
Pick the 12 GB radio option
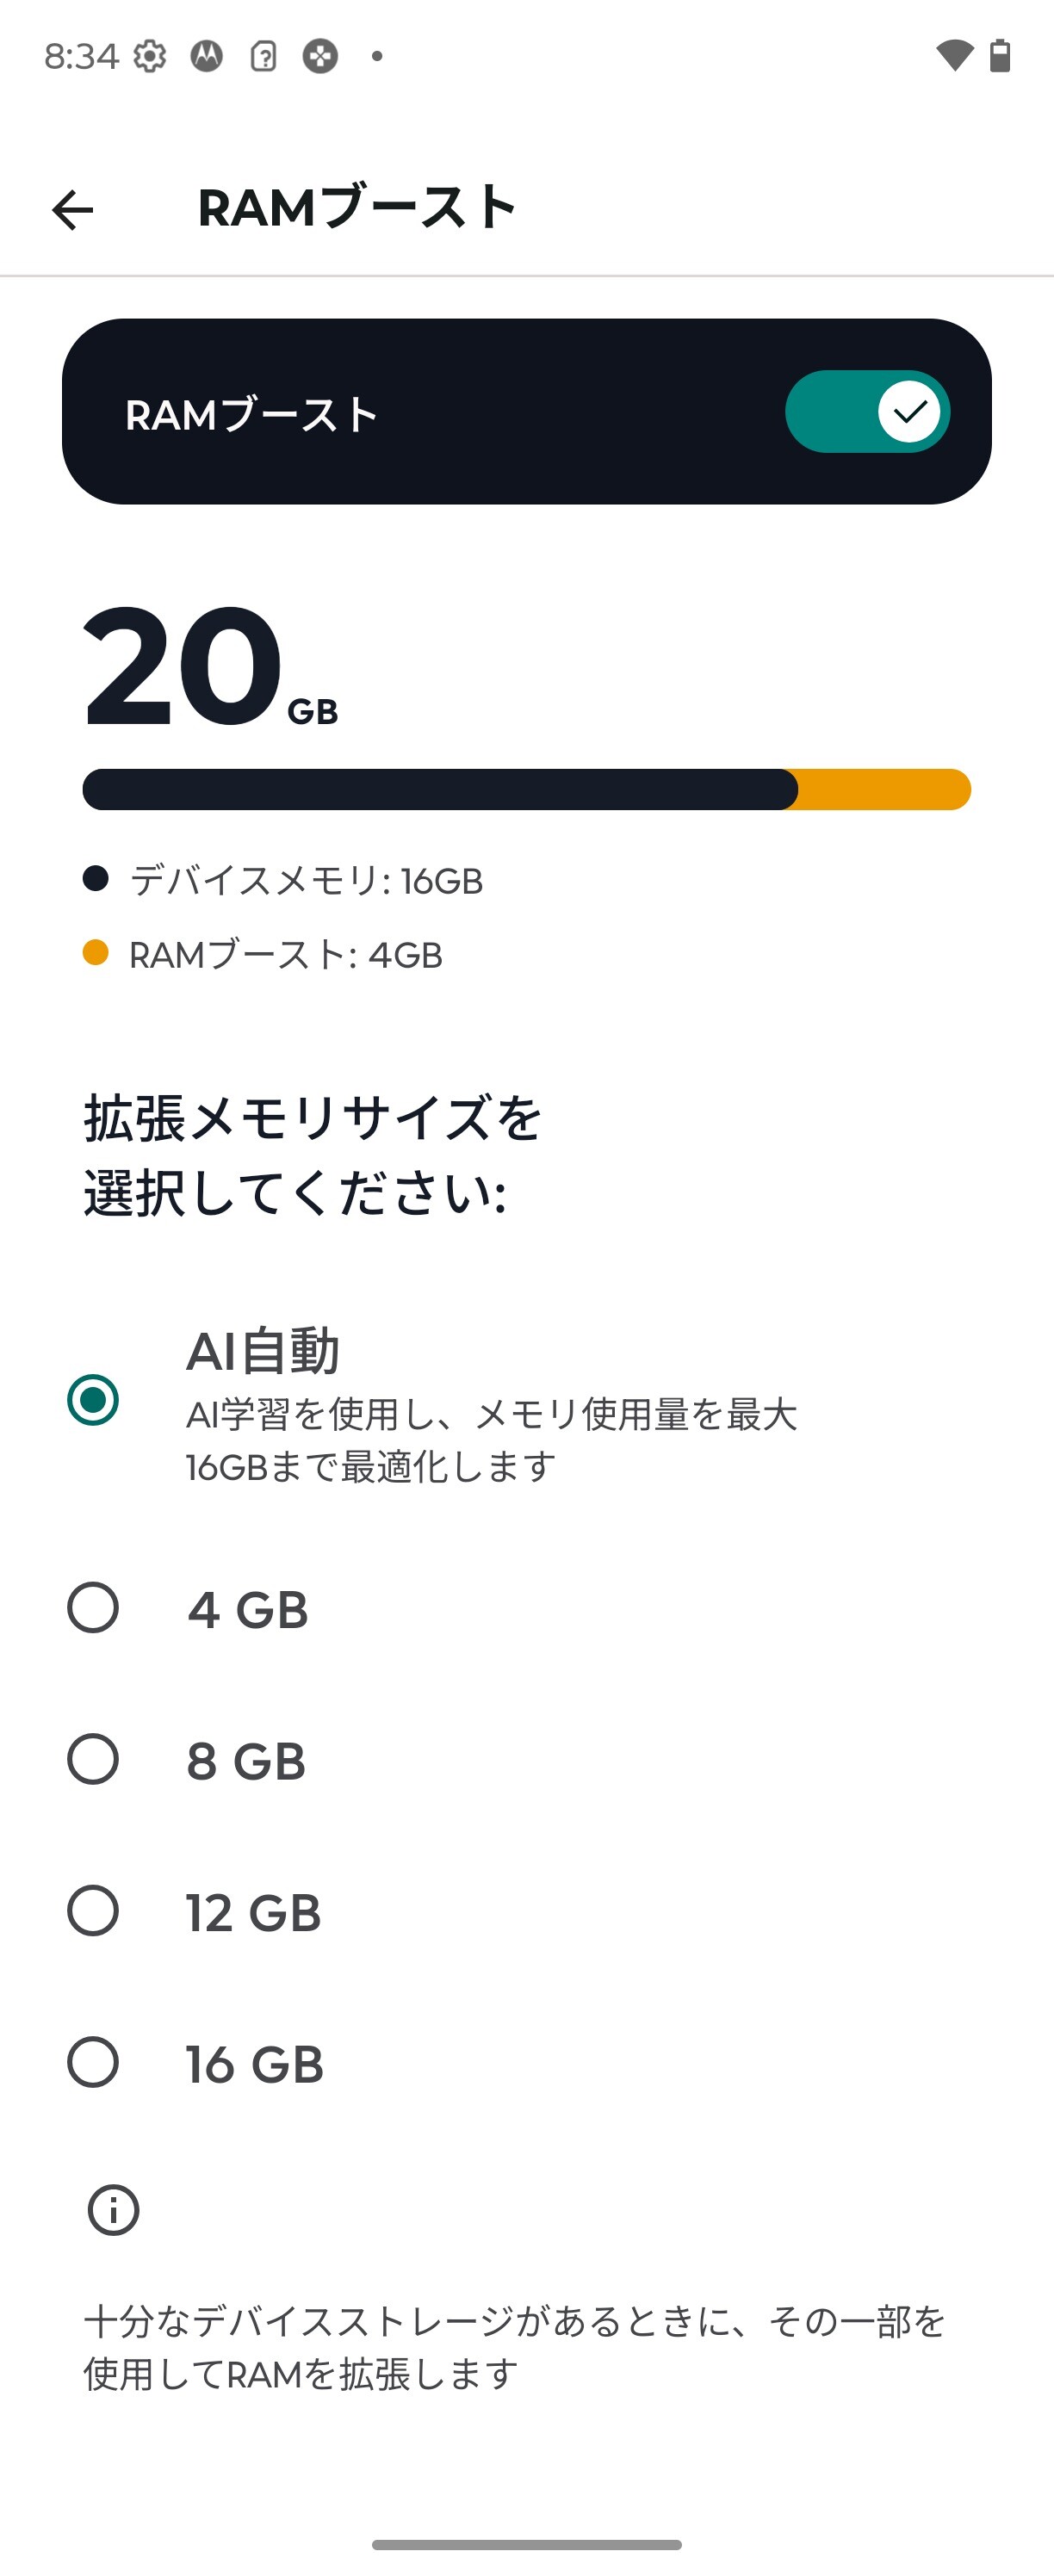93,1911
